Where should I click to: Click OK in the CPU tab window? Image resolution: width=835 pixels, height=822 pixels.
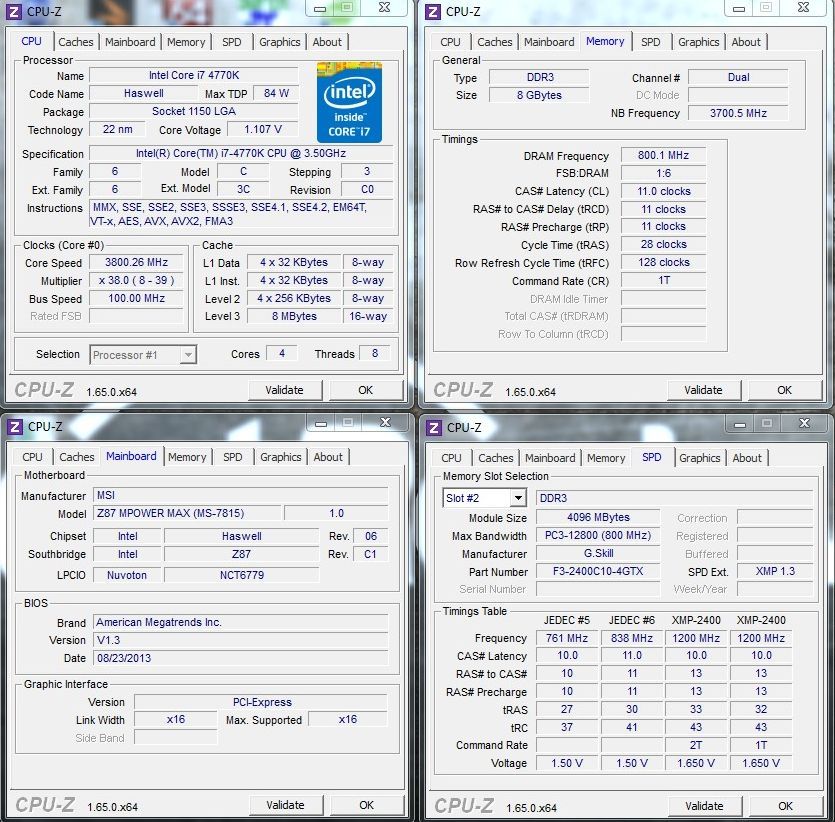coord(365,390)
